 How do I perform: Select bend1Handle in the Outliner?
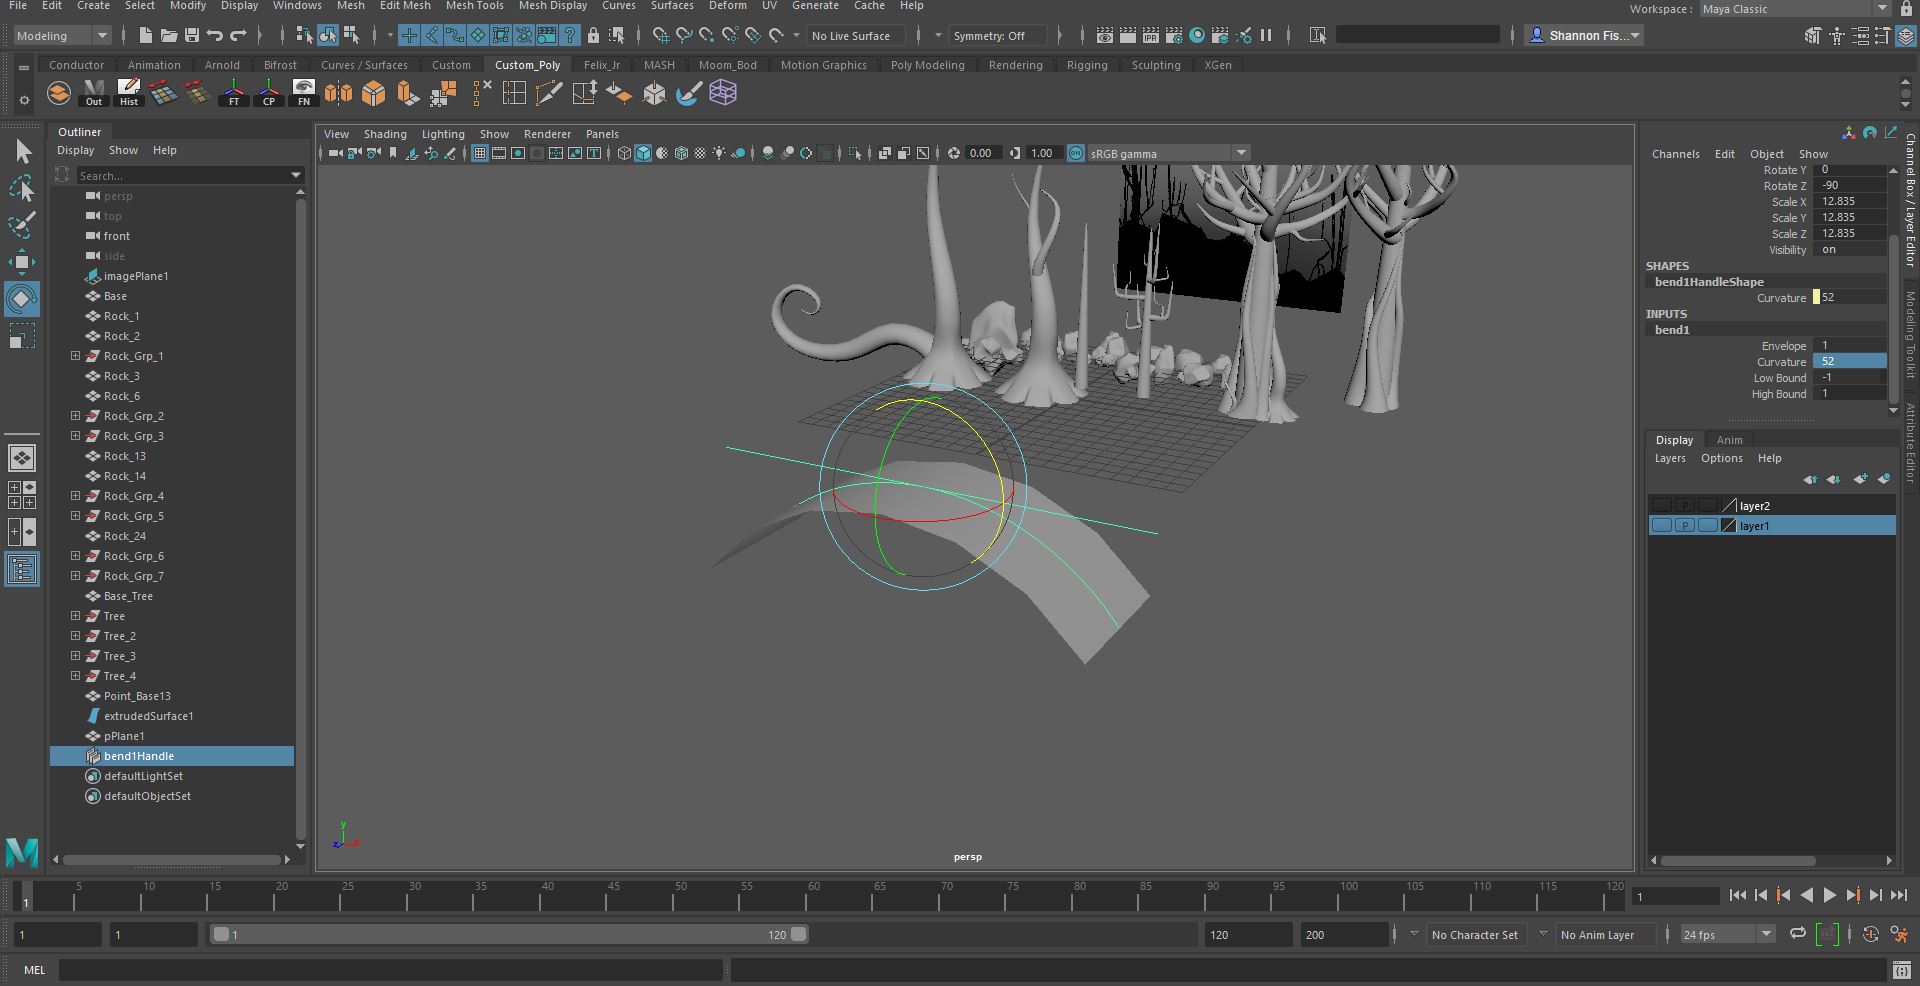click(140, 756)
